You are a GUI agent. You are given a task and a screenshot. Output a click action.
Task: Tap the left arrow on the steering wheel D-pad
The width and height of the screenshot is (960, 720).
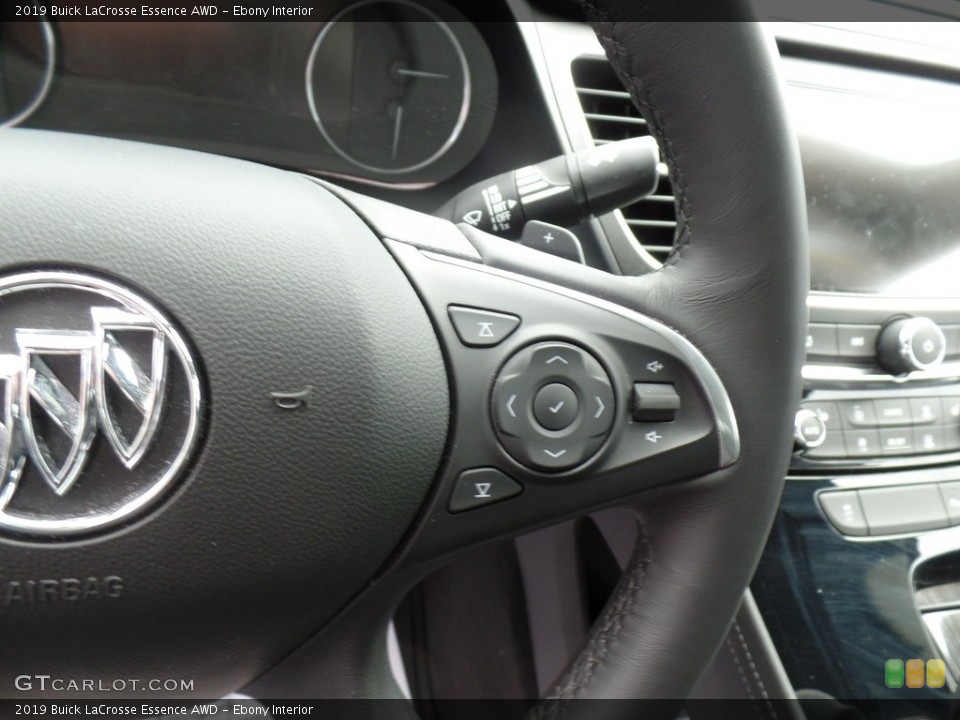511,405
